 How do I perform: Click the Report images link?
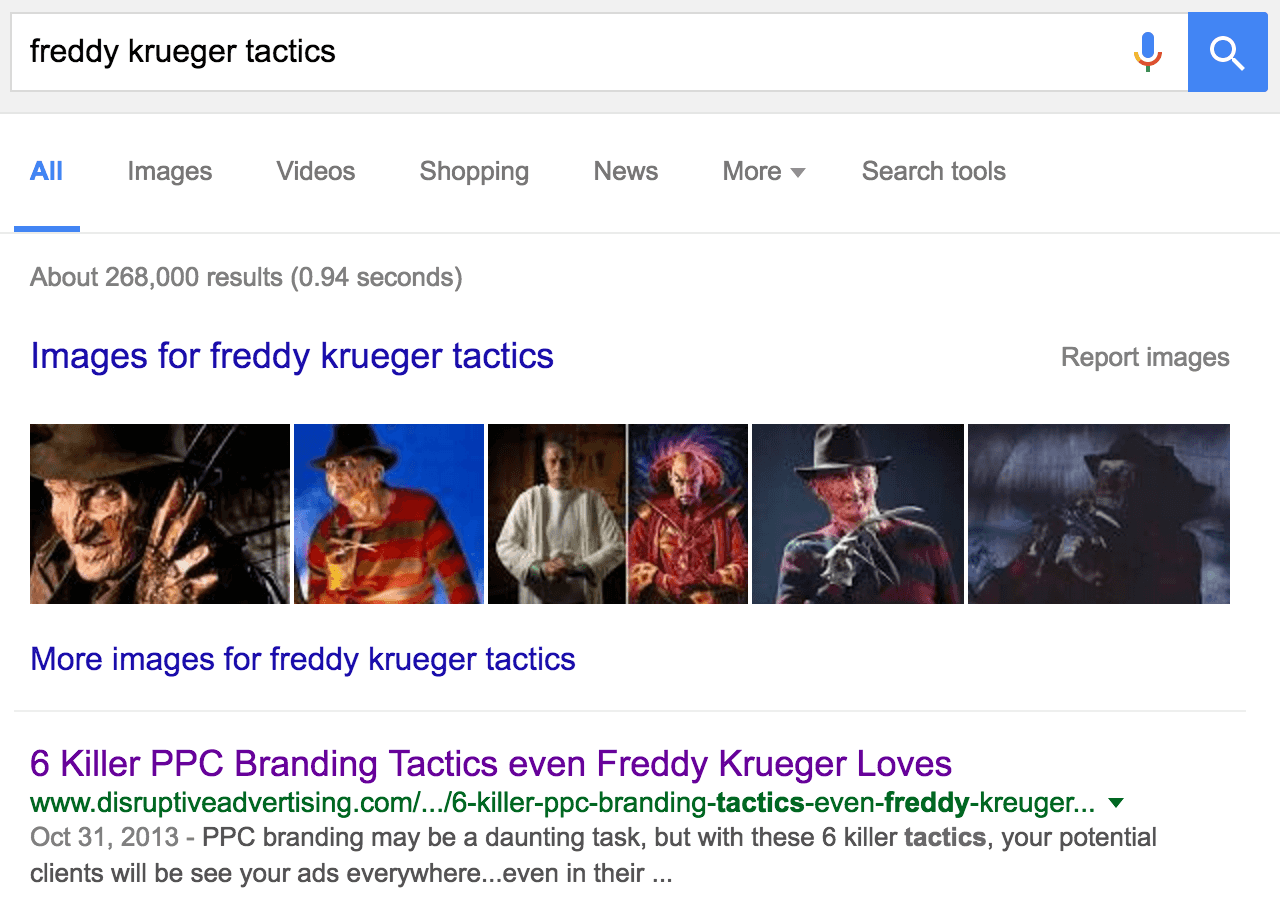(x=1145, y=357)
